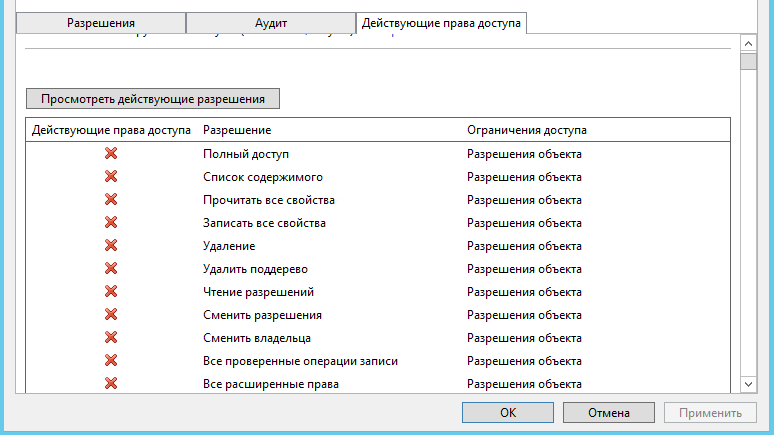Click Разрешения объекта in Список содержимого row
774x435 pixels.
click(524, 177)
